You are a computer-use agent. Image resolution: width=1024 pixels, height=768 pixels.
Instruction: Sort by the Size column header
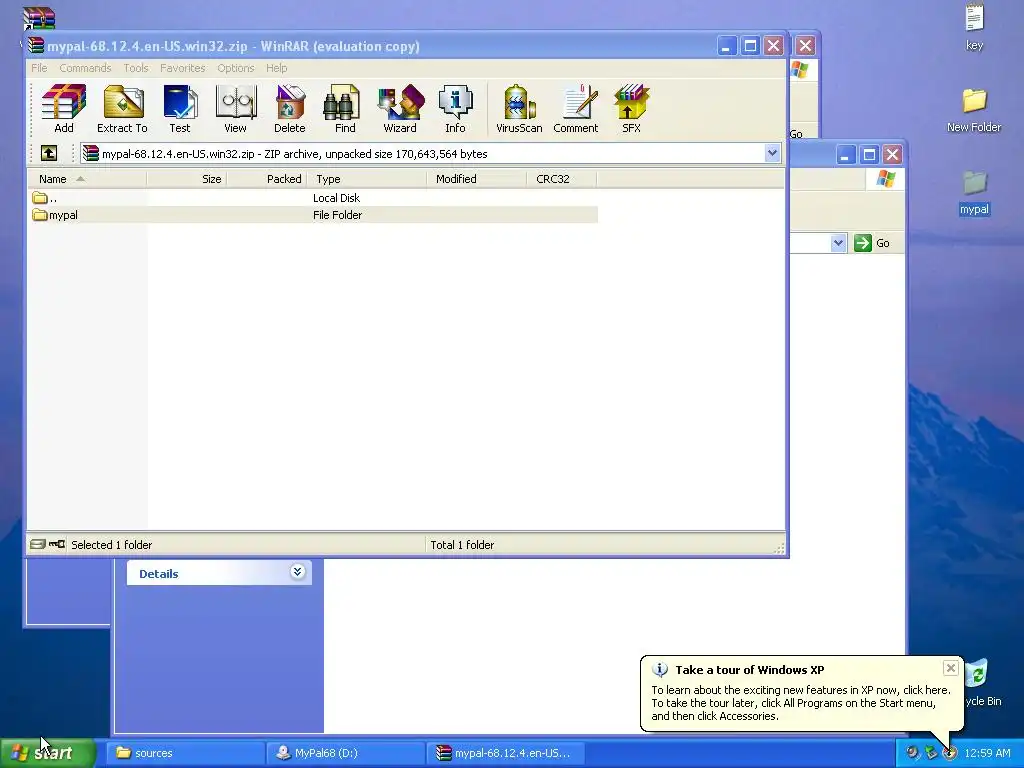(187, 179)
